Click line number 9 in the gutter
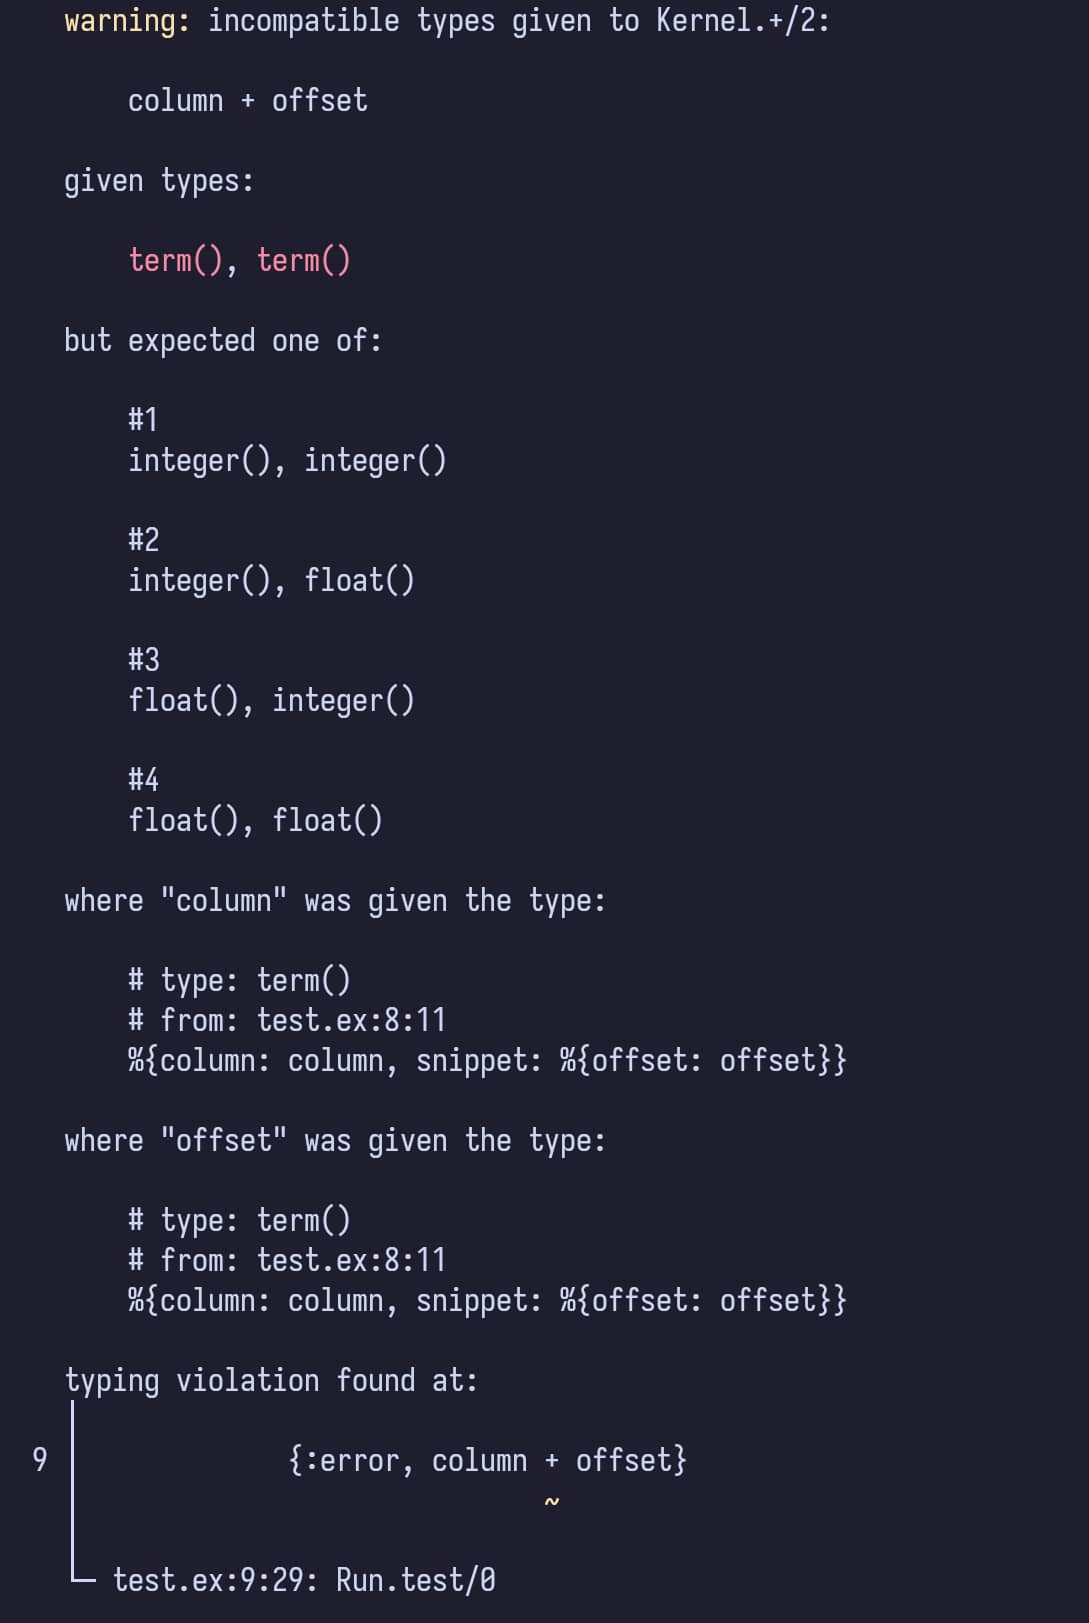Screen dimensions: 1089x1623 pos(40,1460)
